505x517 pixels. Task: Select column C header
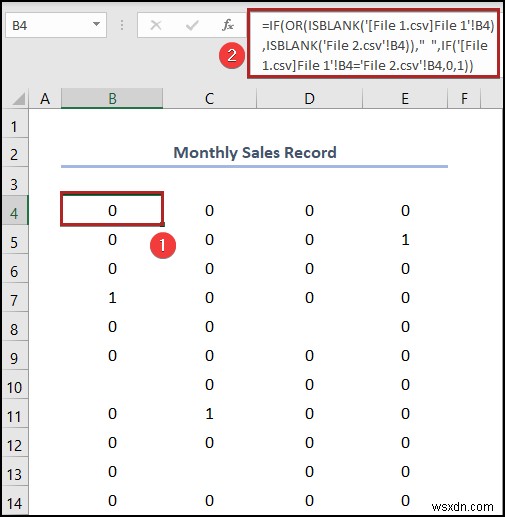coord(210,99)
